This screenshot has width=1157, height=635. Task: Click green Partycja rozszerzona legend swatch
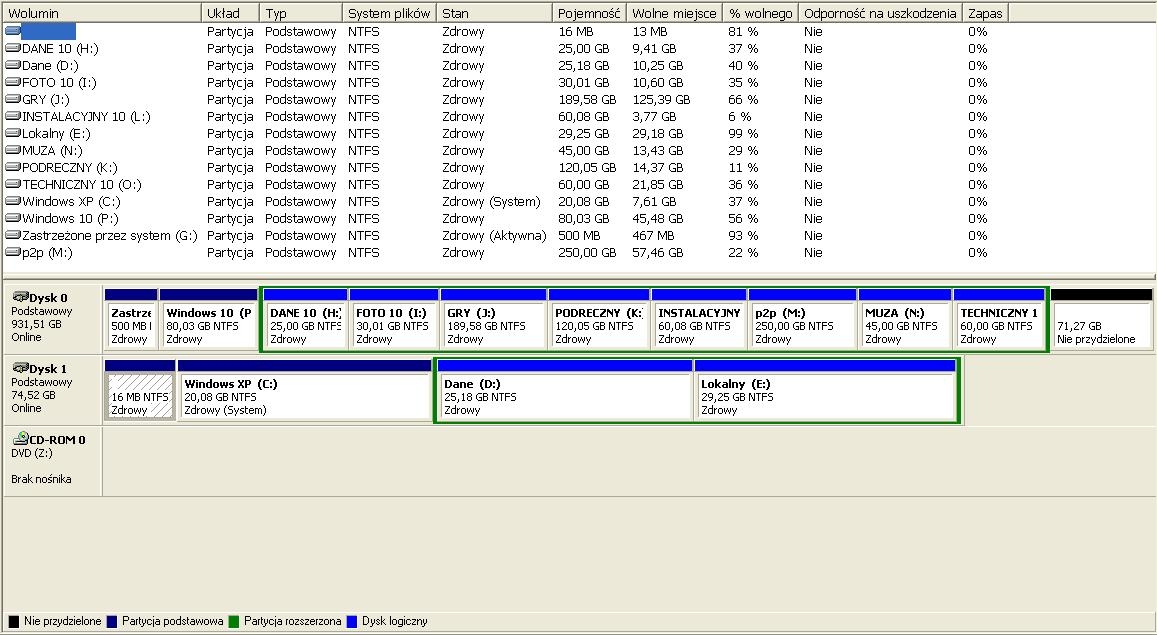[234, 622]
